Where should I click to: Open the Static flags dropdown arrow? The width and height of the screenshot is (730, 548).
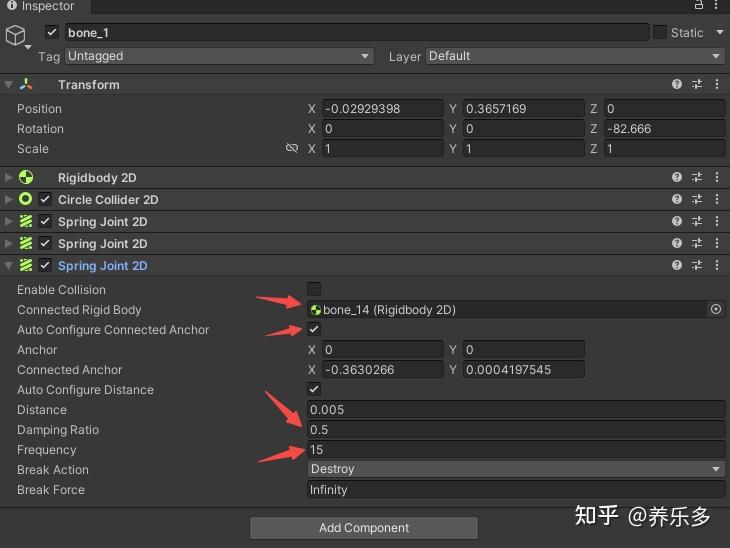(720, 32)
